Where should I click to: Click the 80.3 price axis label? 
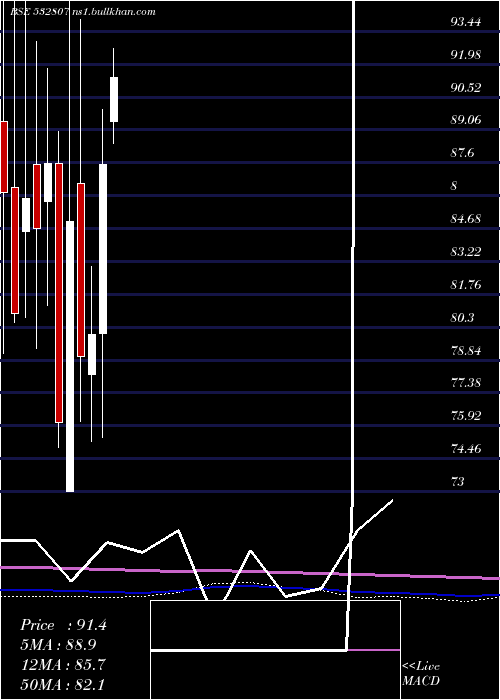462,317
